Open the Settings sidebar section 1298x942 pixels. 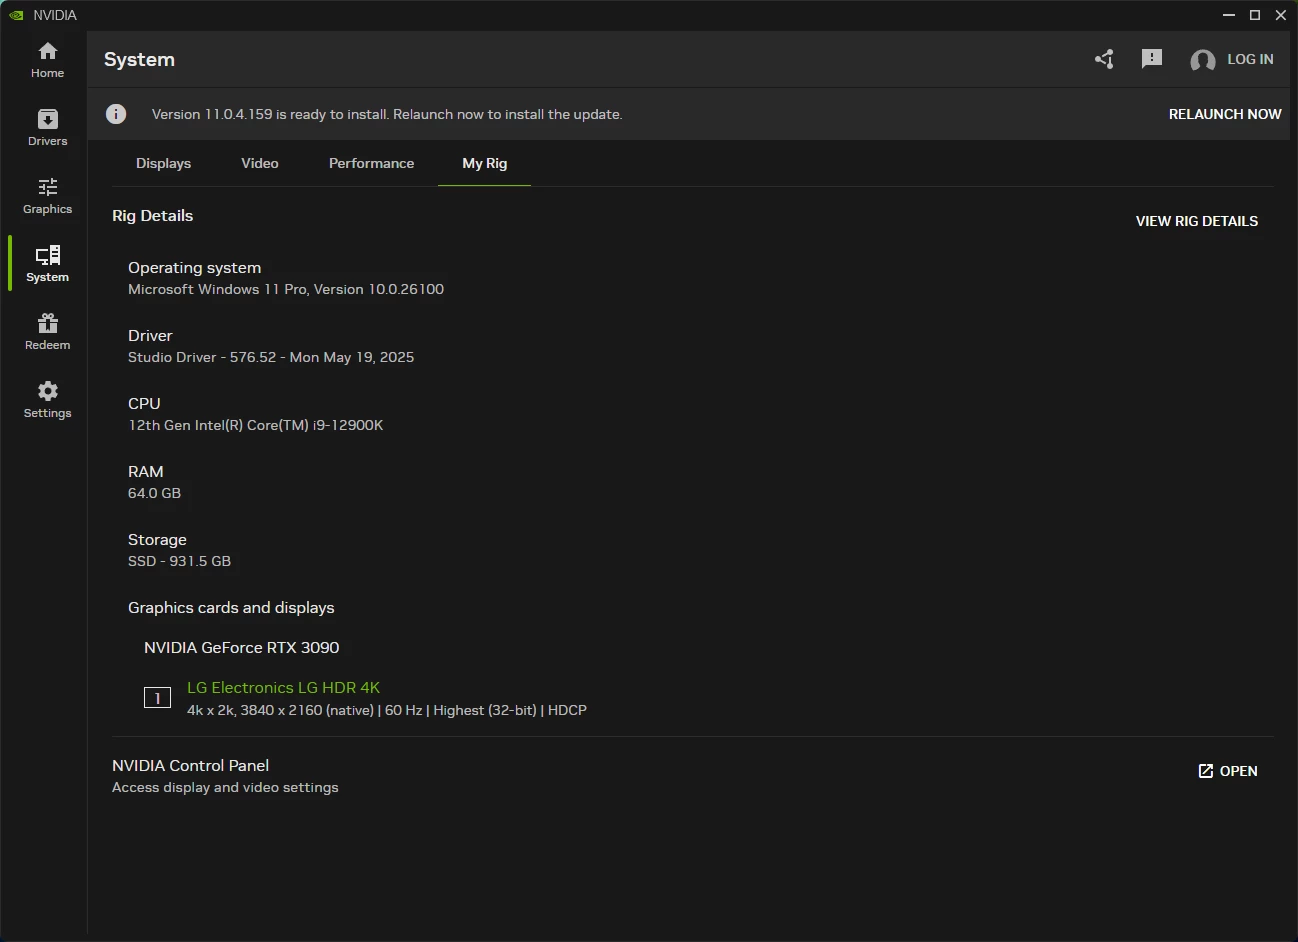pos(47,400)
